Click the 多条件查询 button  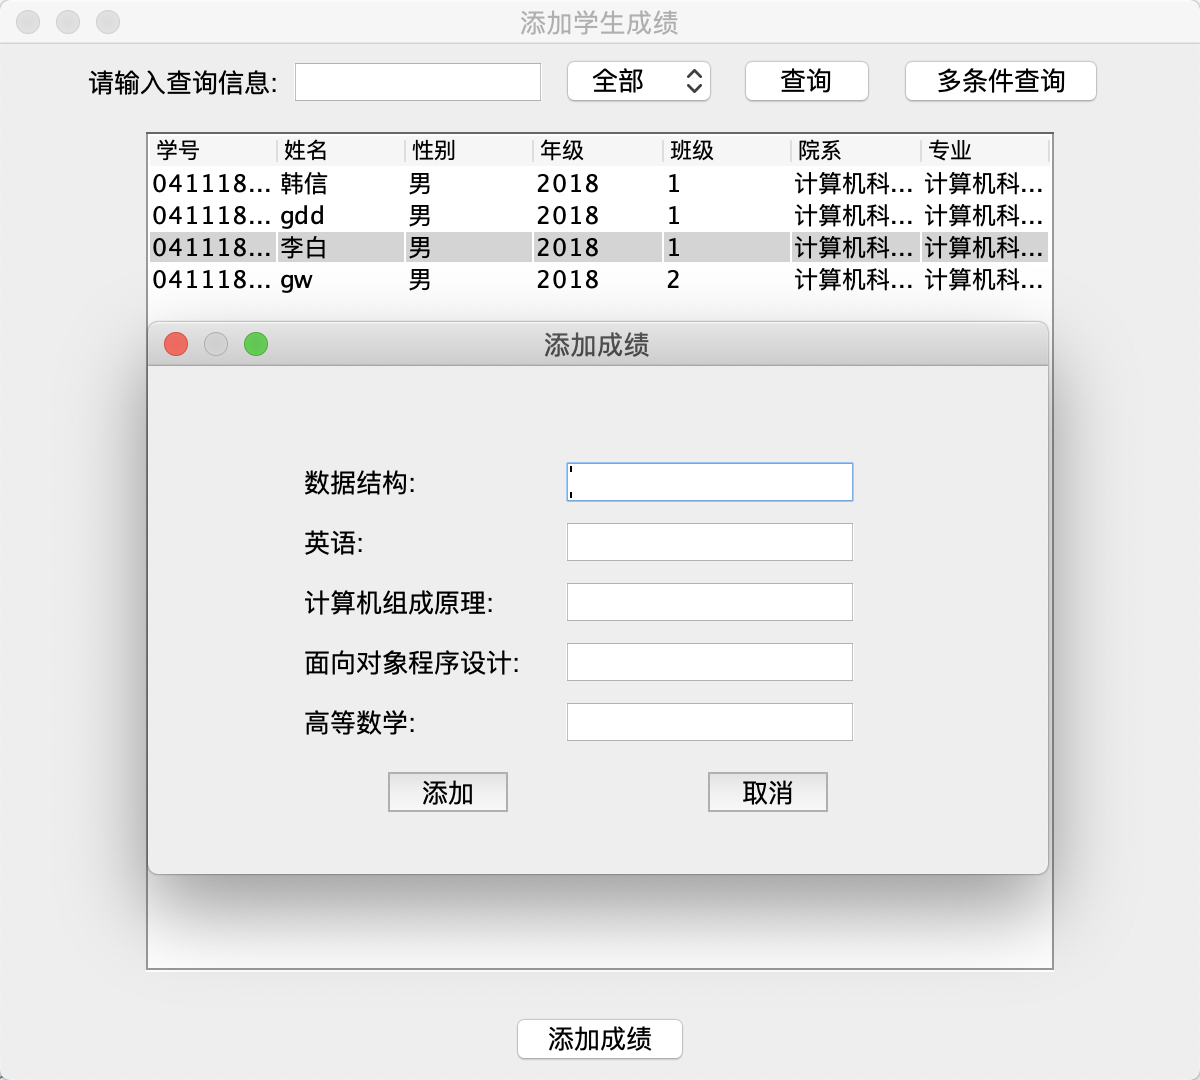pyautogui.click(x=1000, y=81)
